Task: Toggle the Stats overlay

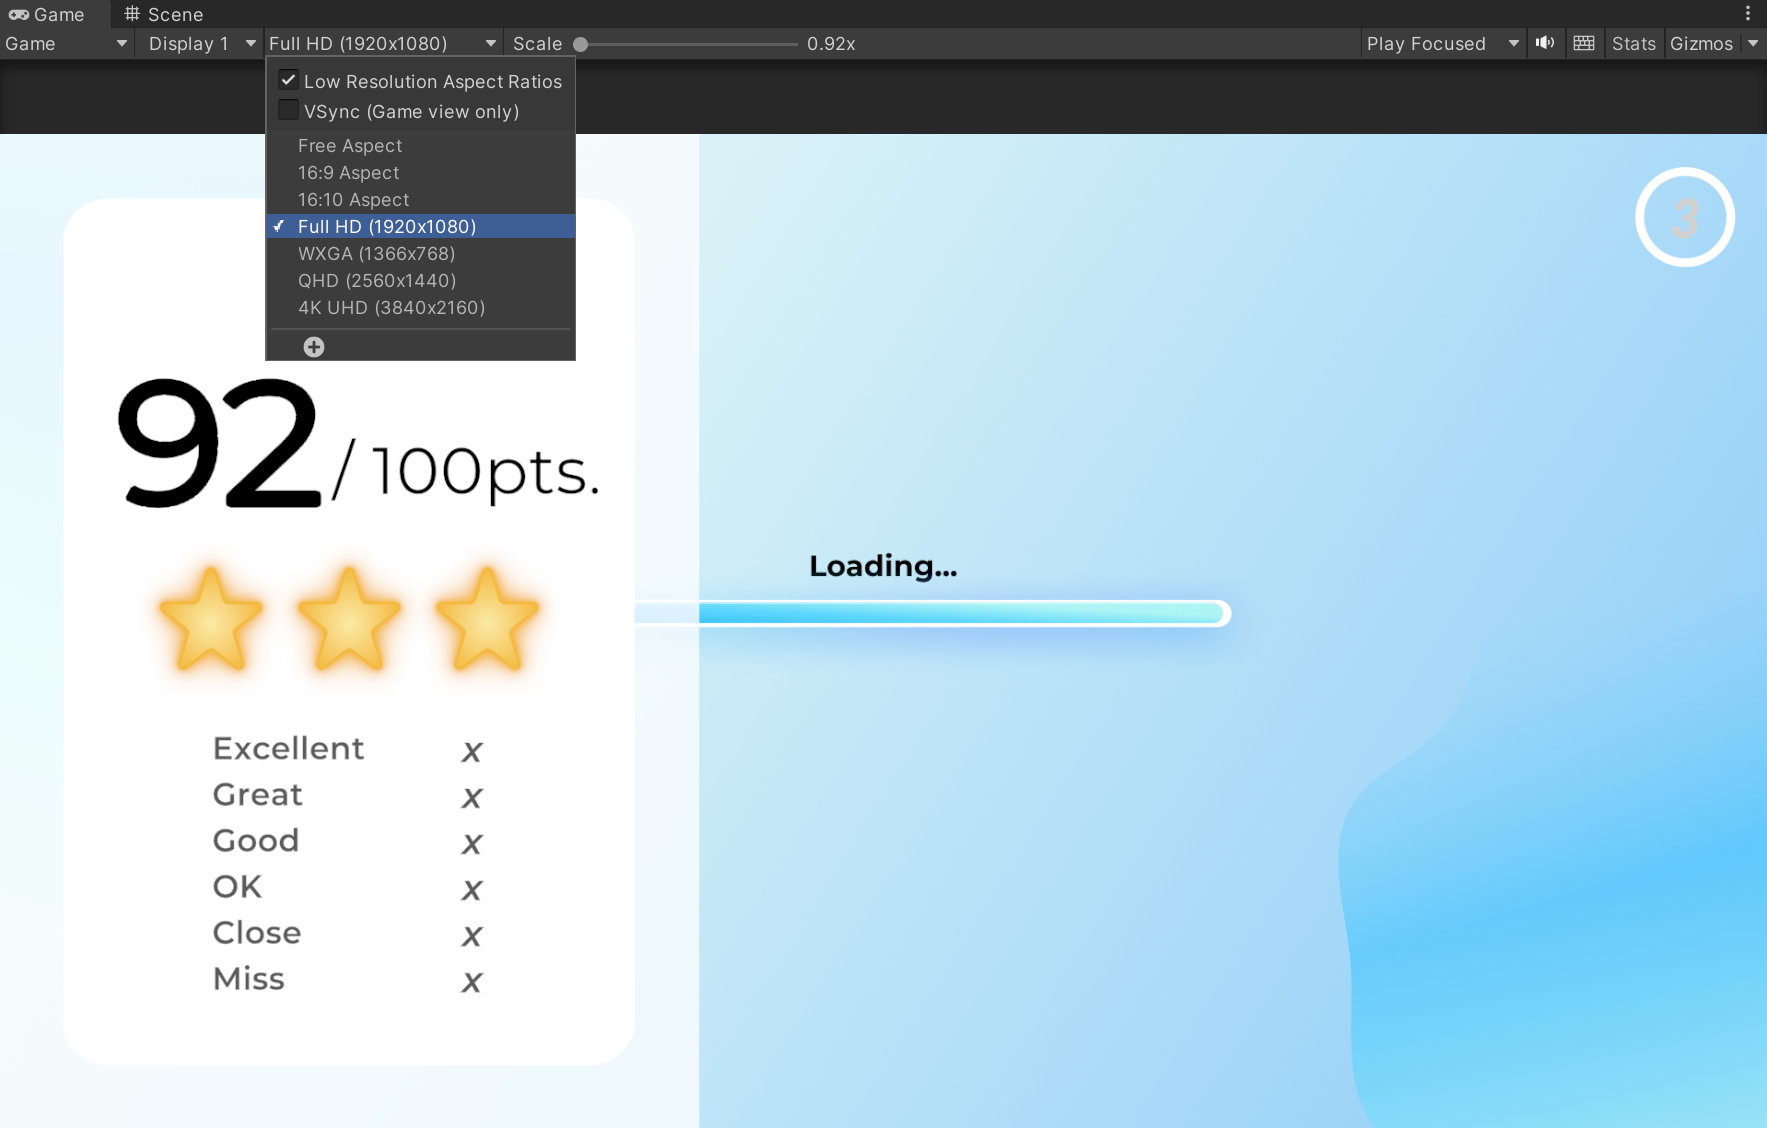Action: 1633,43
